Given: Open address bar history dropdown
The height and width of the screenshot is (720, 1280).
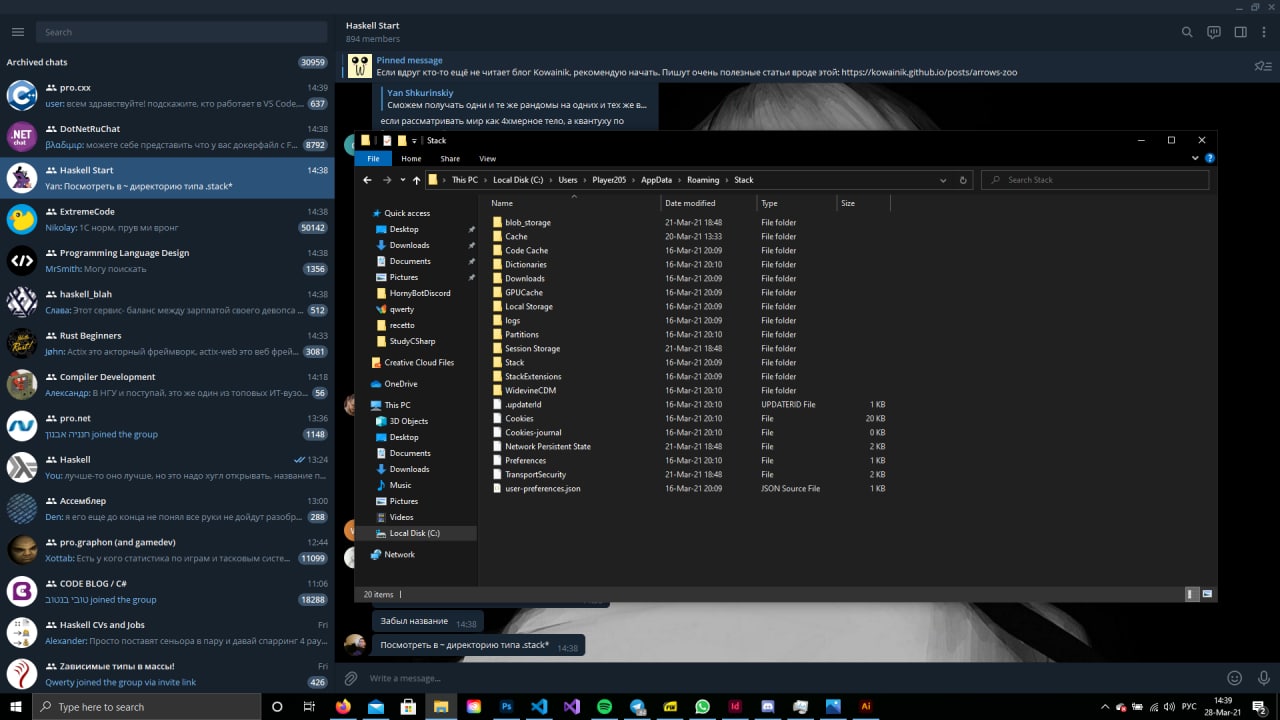Looking at the screenshot, I should pos(943,180).
